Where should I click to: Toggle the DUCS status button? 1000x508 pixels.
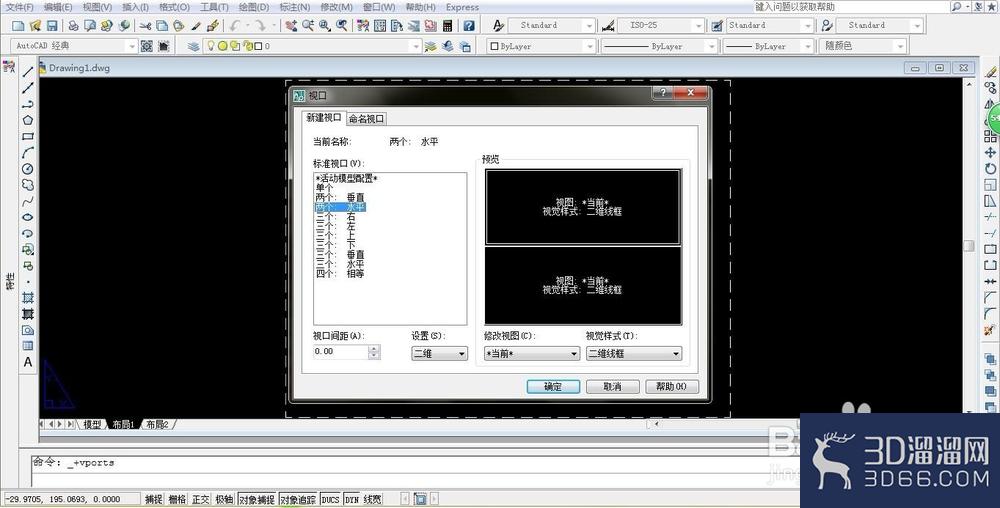click(330, 500)
